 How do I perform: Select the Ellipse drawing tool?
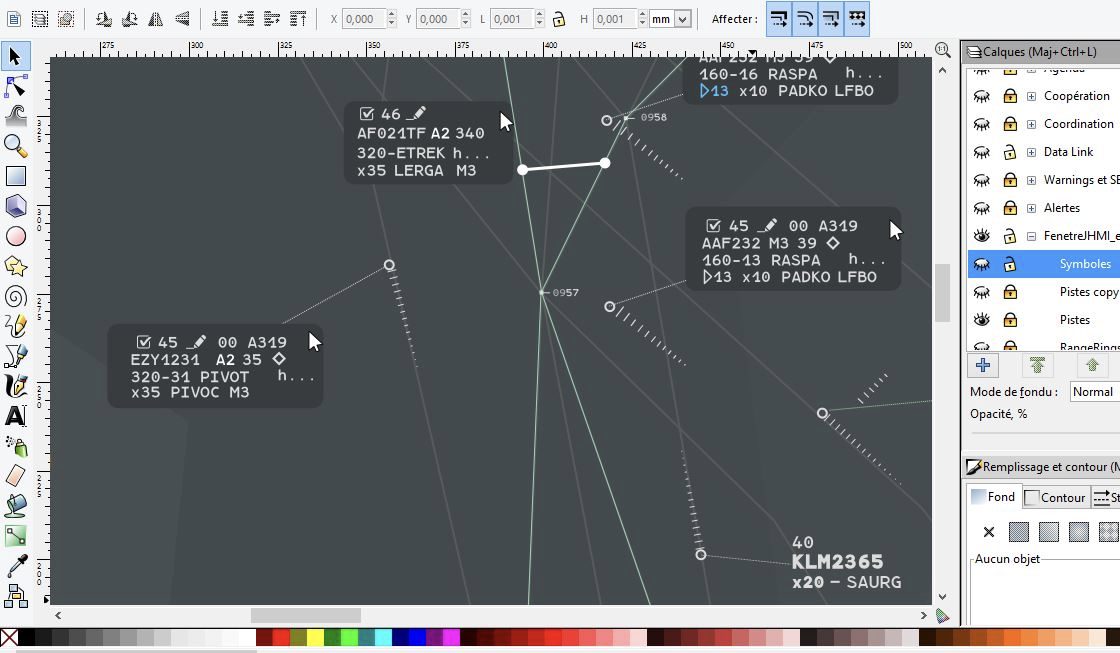(15, 236)
